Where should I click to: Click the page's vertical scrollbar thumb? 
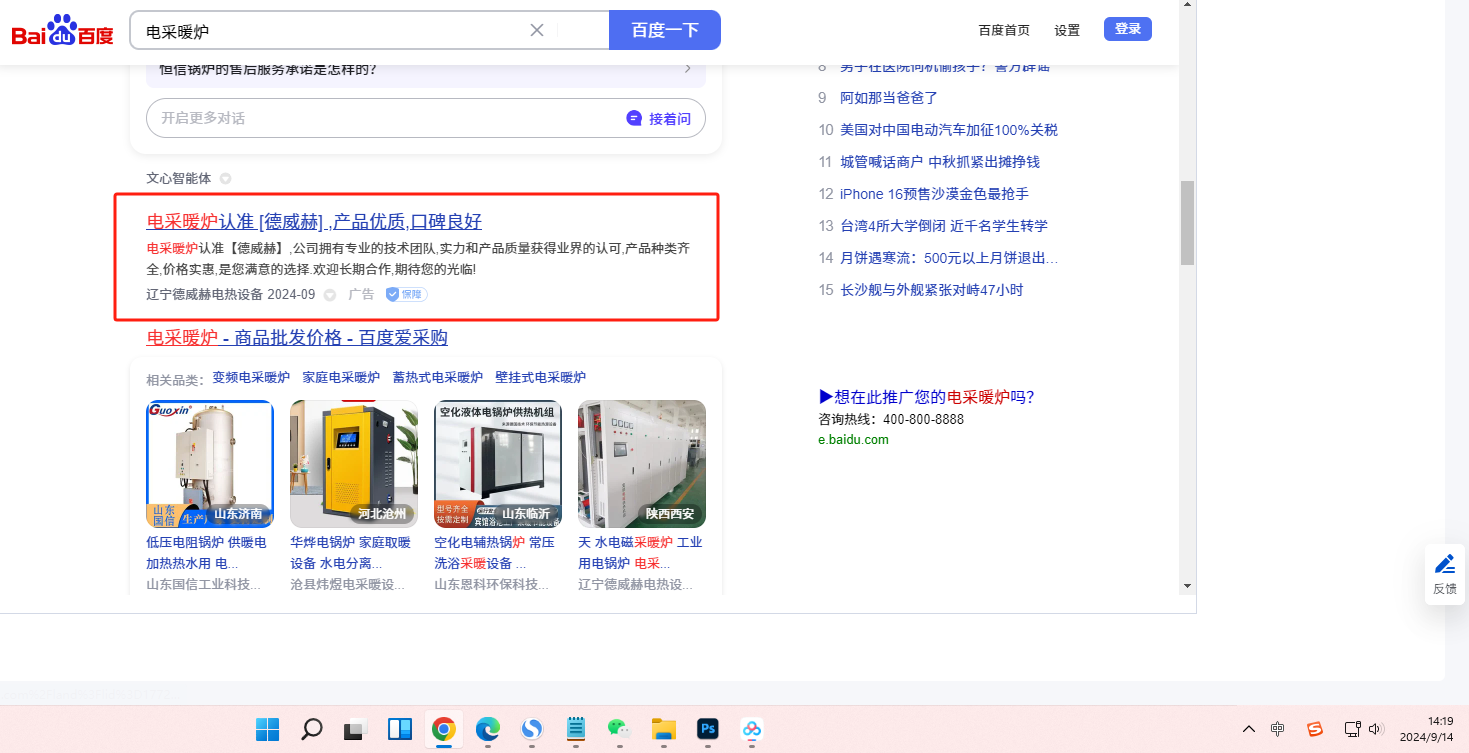(1187, 222)
